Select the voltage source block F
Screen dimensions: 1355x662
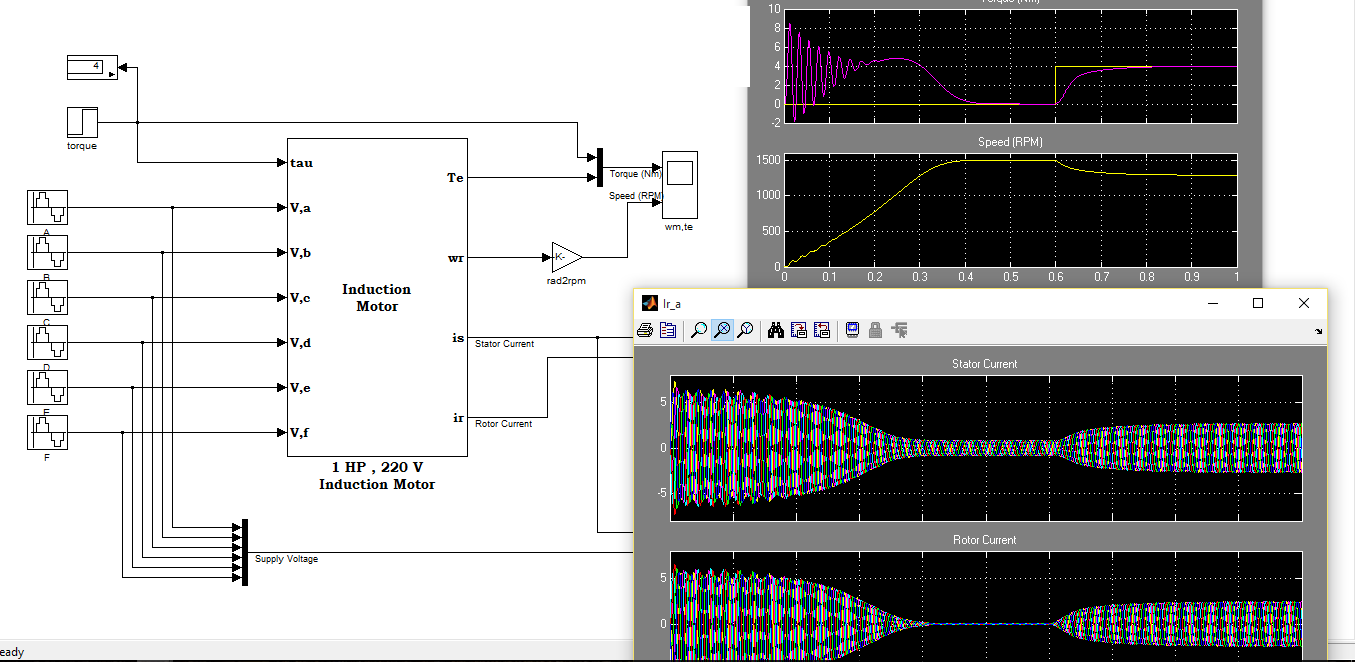[46, 432]
